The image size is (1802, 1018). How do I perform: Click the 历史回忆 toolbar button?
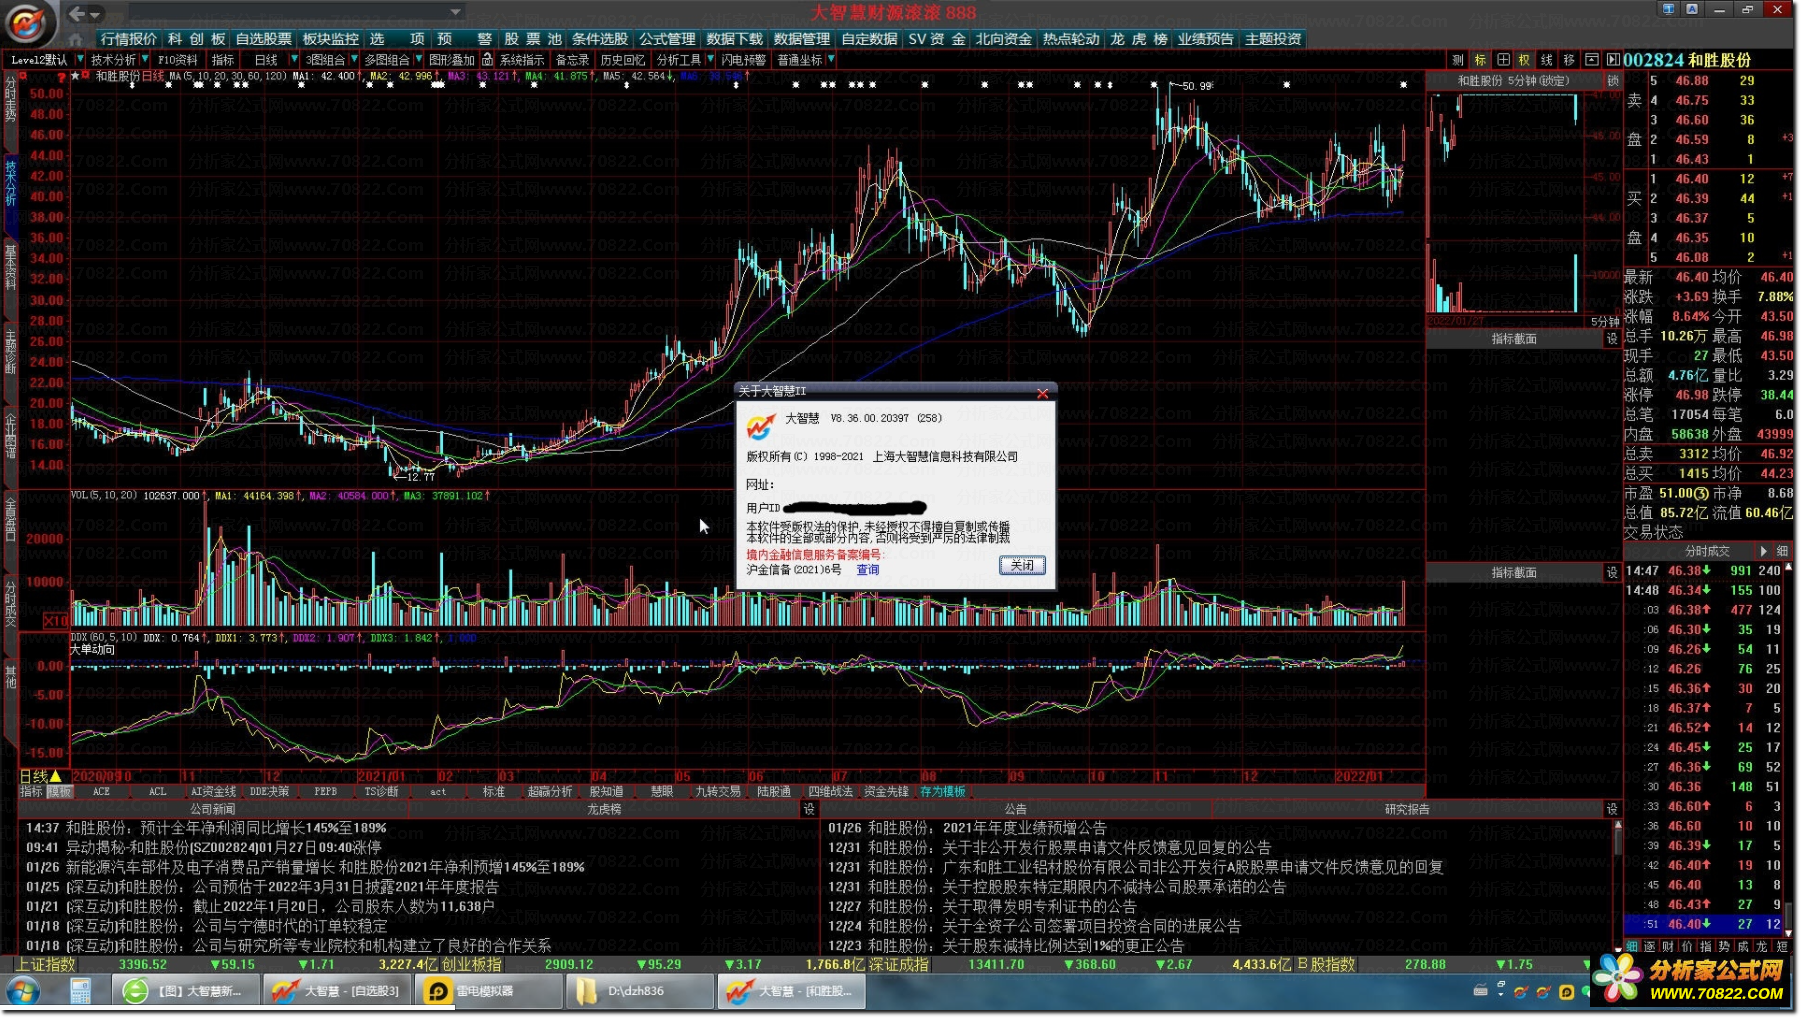pos(622,60)
